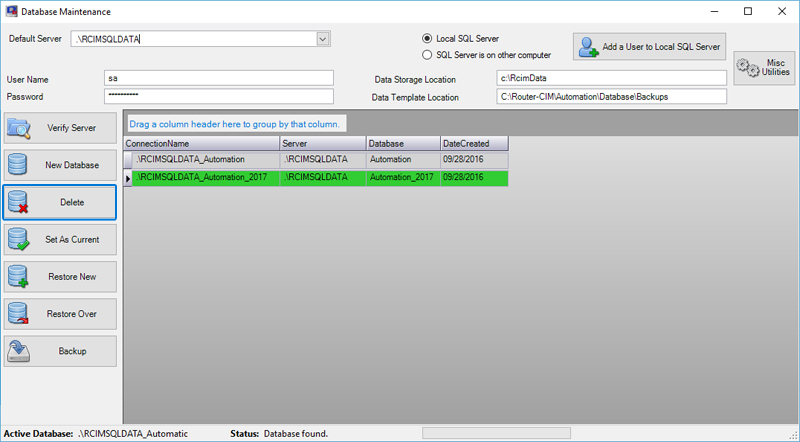
Task: Click into the Password field
Action: tap(218, 96)
